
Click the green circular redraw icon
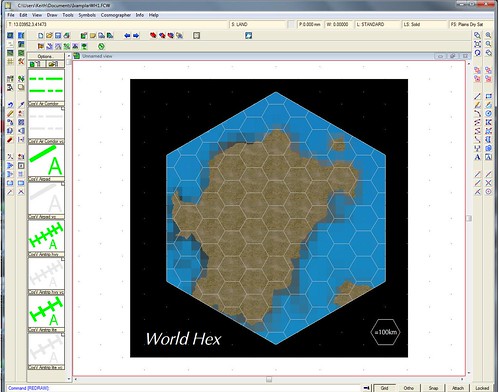pos(101,46)
